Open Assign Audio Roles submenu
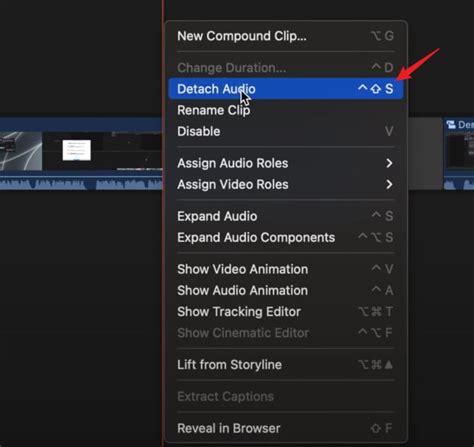The width and height of the screenshot is (474, 447). pyautogui.click(x=286, y=163)
